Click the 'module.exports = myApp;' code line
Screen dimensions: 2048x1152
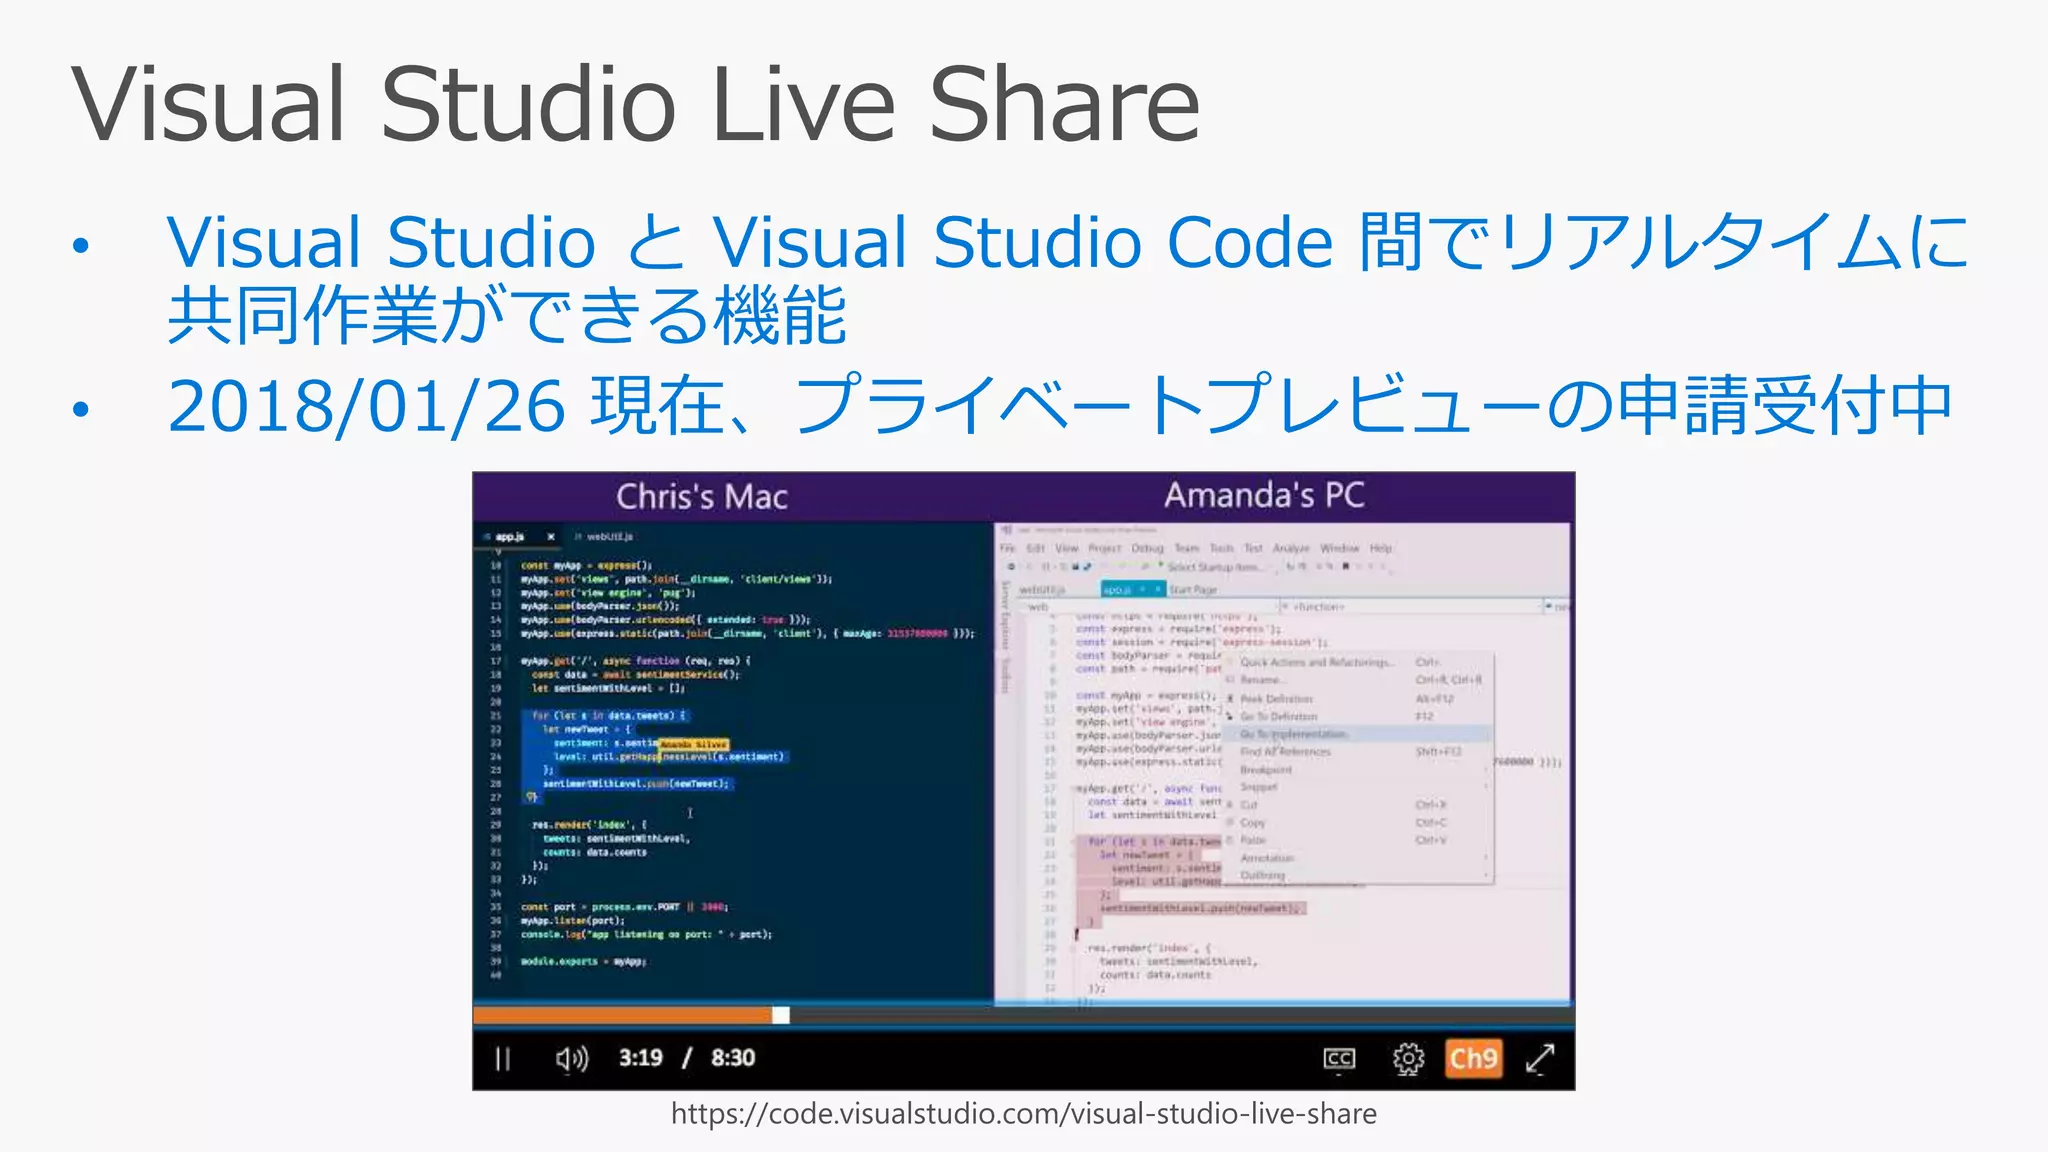pos(583,962)
